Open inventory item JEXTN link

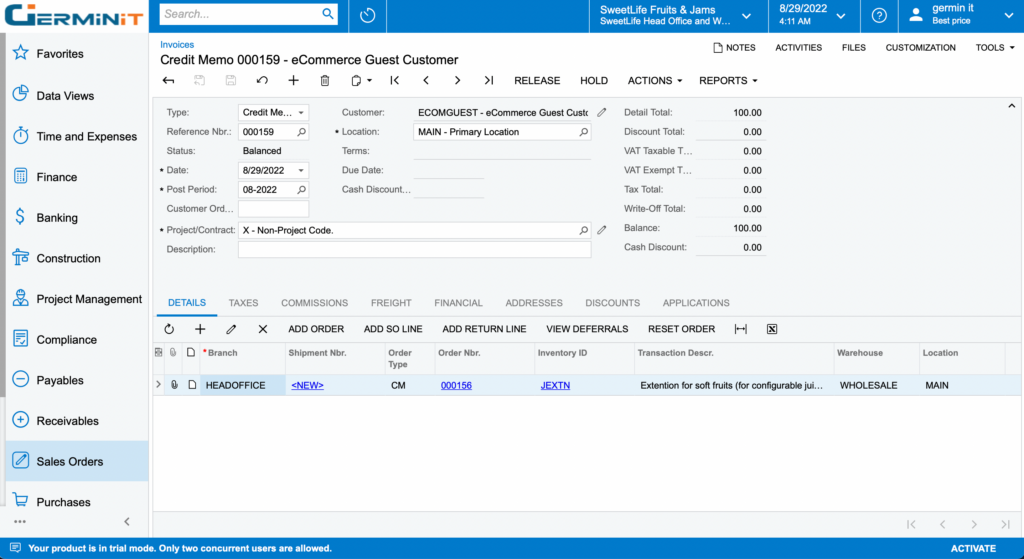pos(555,385)
